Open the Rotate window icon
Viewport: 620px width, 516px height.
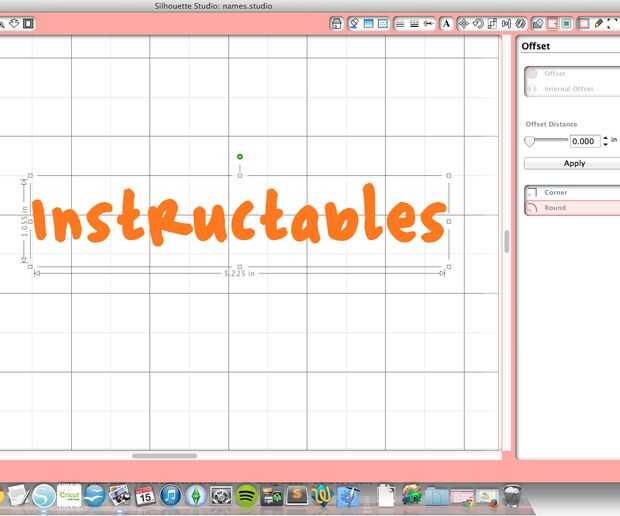(x=478, y=24)
